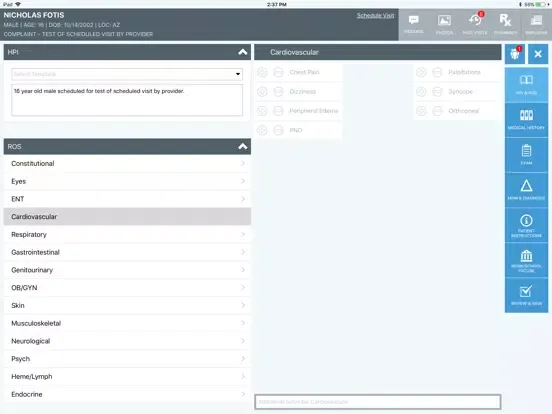This screenshot has width=552, height=414.
Task: Open the Exam clipboard section
Action: coord(526,155)
